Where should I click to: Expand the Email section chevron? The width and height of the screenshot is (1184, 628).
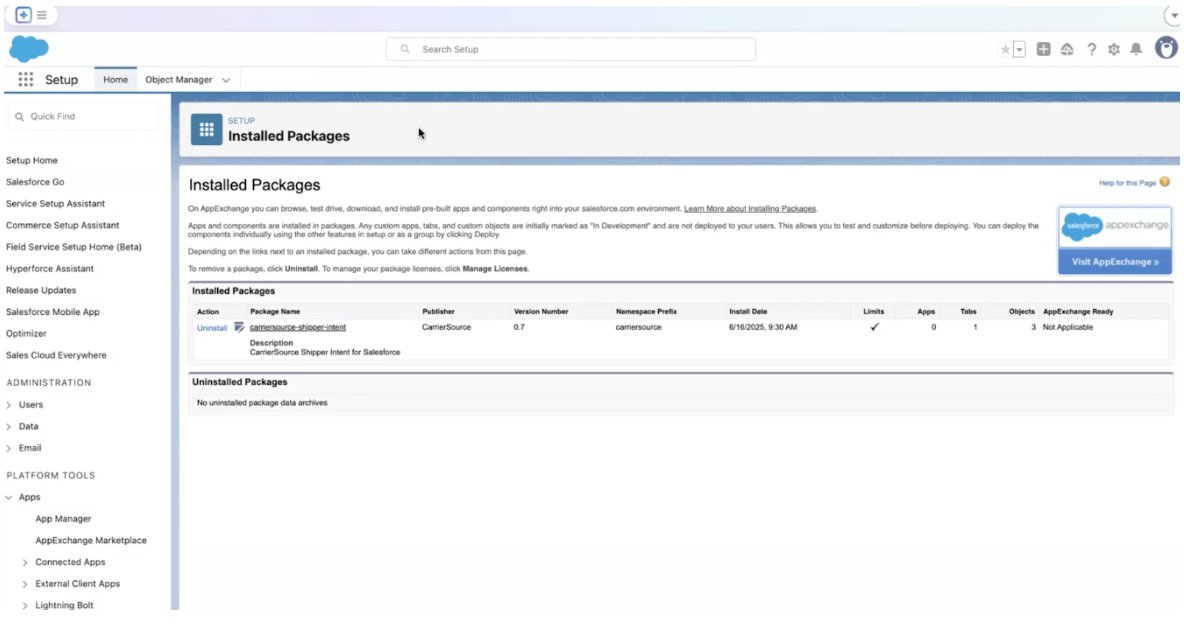(x=9, y=448)
